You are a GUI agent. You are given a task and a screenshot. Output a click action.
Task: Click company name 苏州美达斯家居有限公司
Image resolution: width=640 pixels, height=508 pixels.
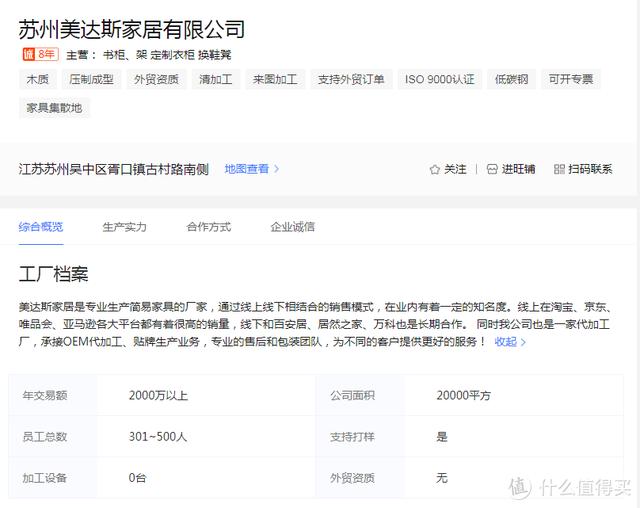point(131,28)
